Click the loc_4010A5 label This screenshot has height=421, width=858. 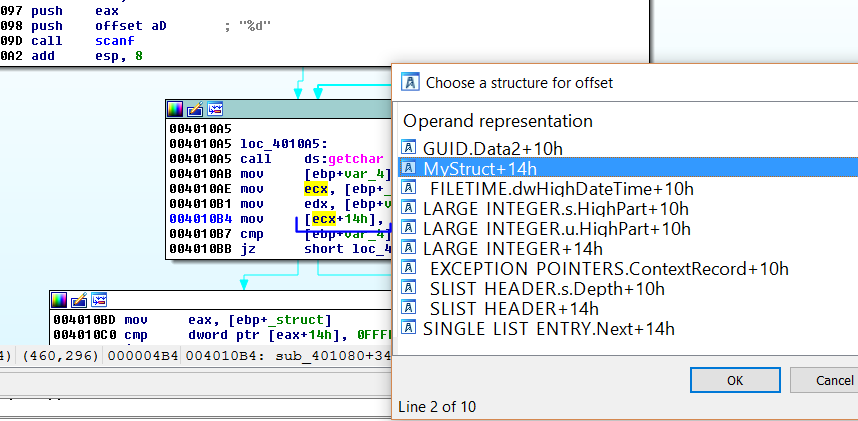[282, 143]
